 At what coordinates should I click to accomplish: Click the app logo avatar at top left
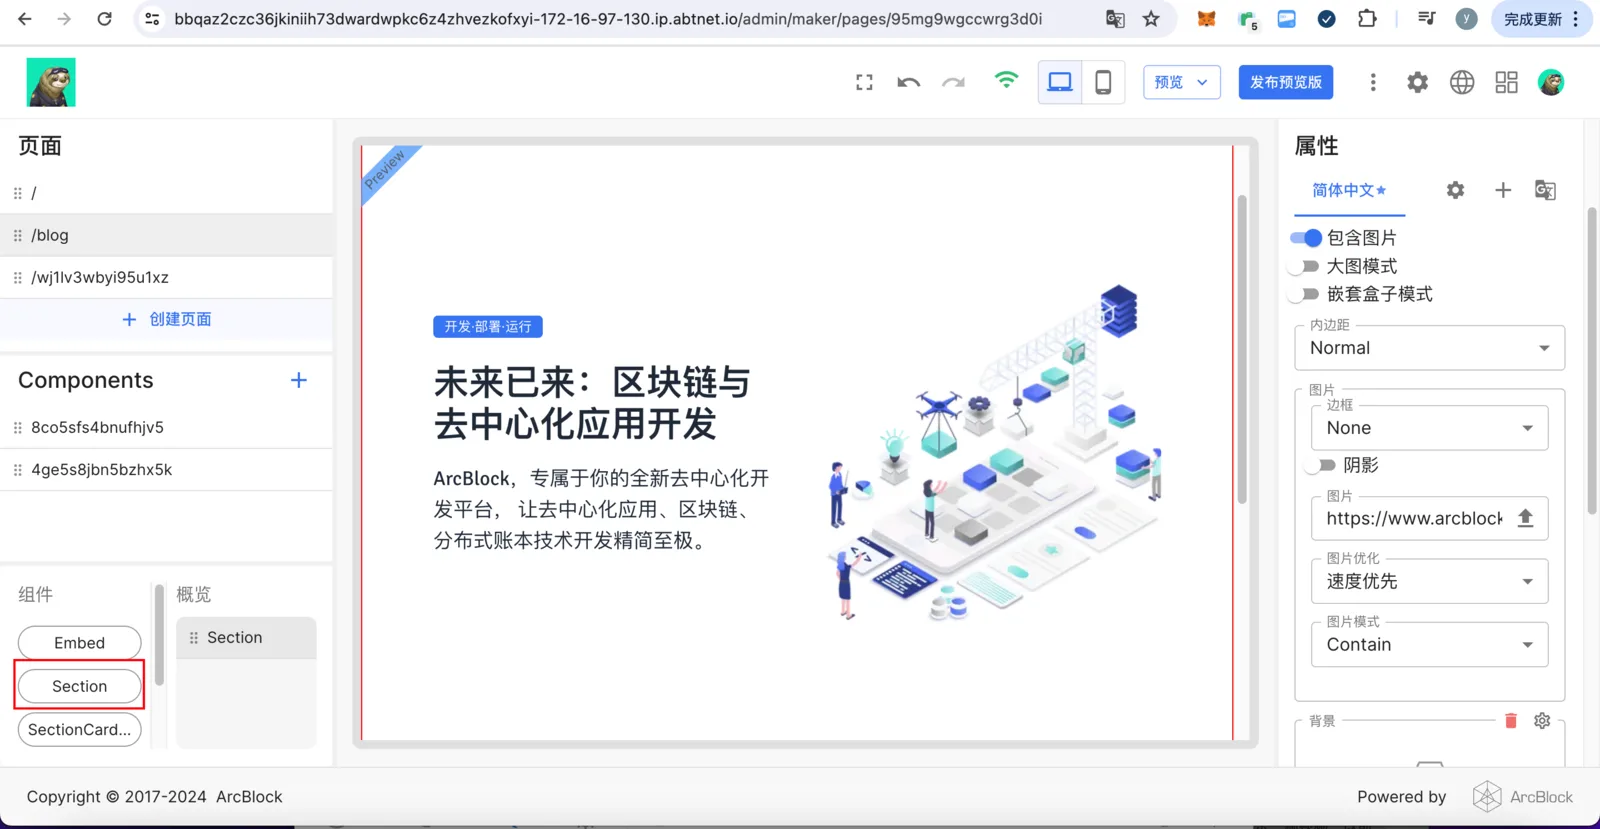[51, 82]
